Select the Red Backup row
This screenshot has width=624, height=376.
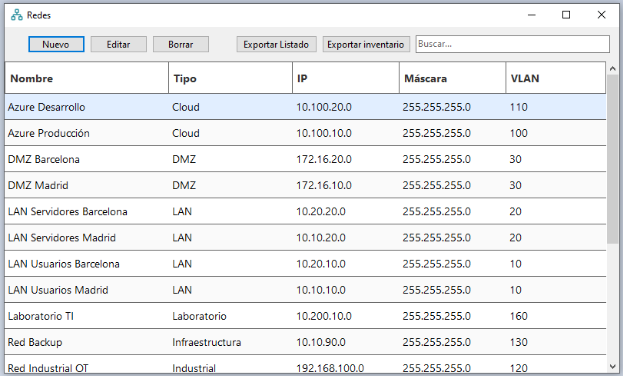306,342
